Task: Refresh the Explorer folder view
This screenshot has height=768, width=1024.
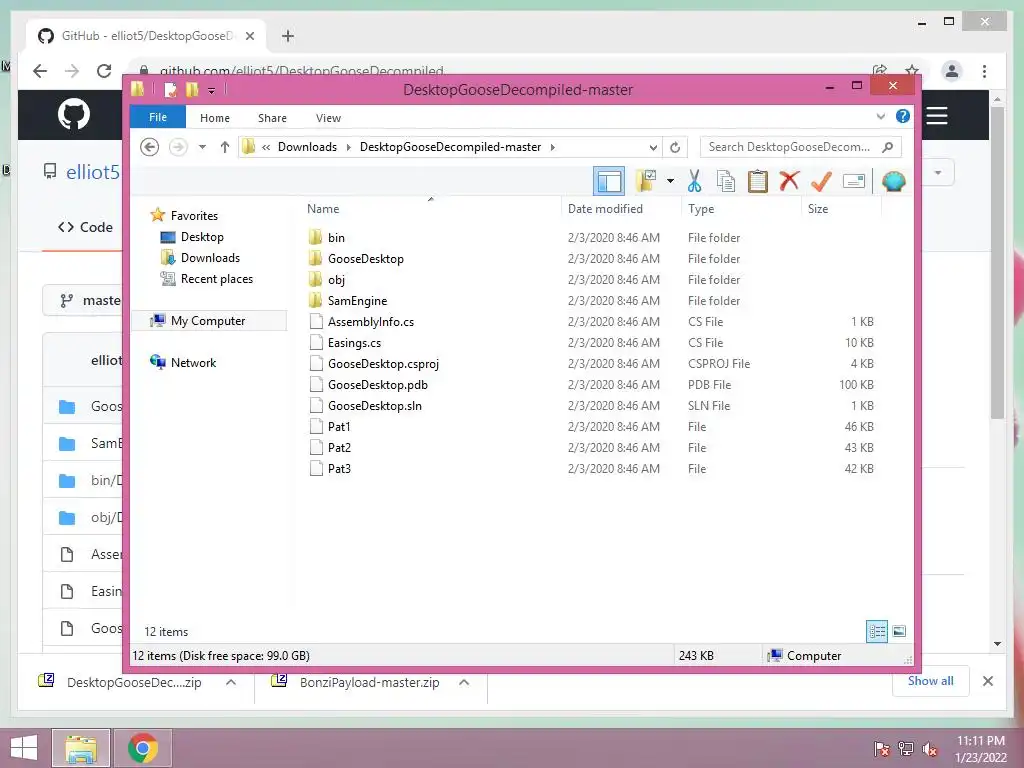Action: coord(675,148)
